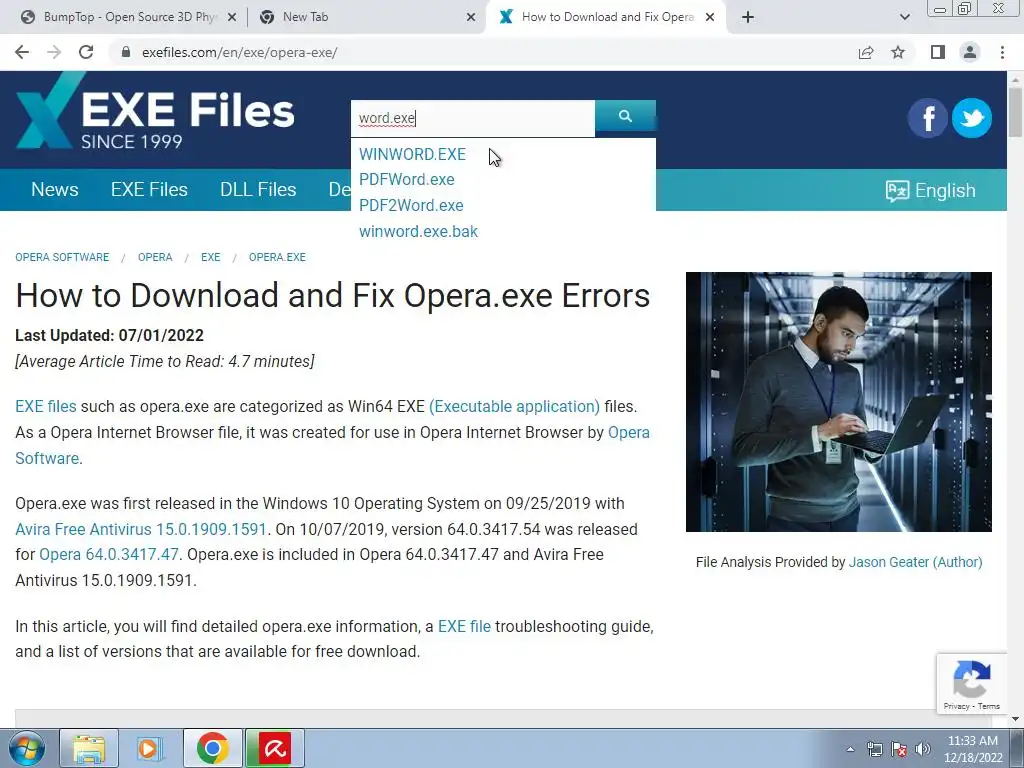This screenshot has width=1024, height=768.
Task: Follow the EXE files link in the first paragraph
Action: (46, 406)
